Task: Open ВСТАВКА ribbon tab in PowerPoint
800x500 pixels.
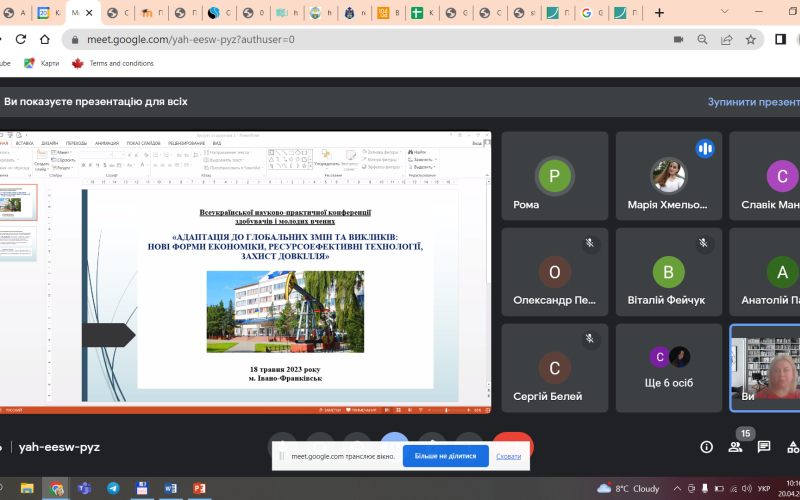Action: 24,143
